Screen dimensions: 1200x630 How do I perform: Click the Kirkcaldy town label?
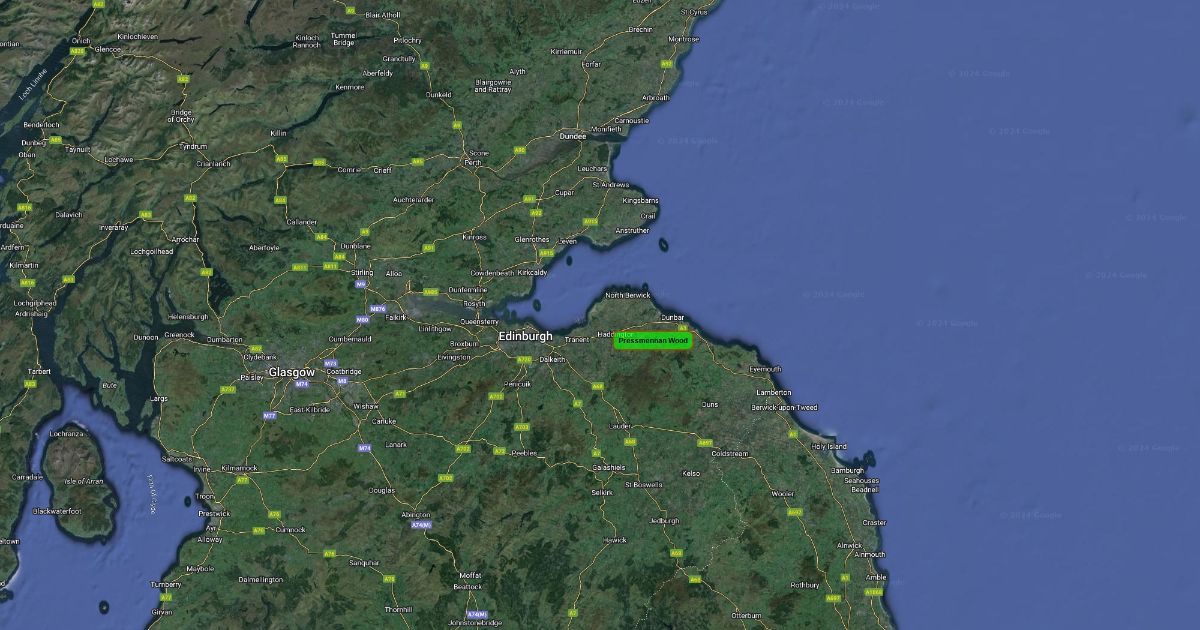(532, 272)
